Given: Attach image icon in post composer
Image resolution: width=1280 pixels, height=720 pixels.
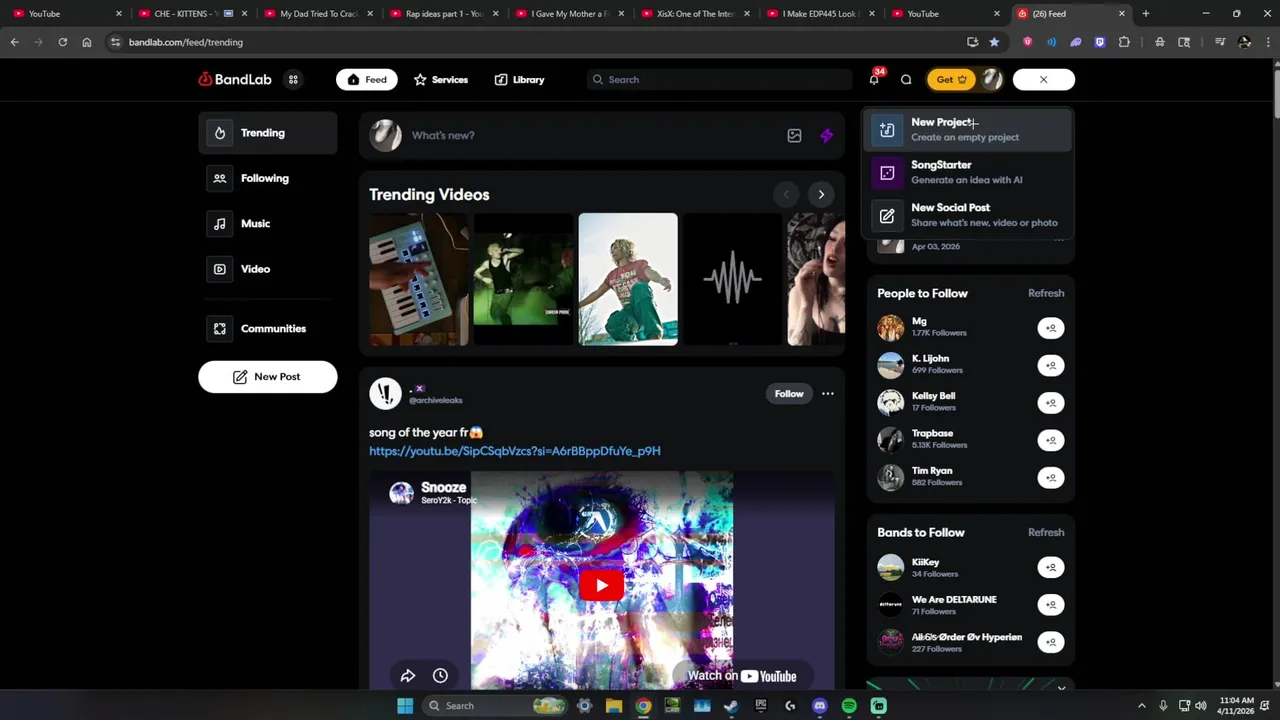Looking at the screenshot, I should click(794, 135).
